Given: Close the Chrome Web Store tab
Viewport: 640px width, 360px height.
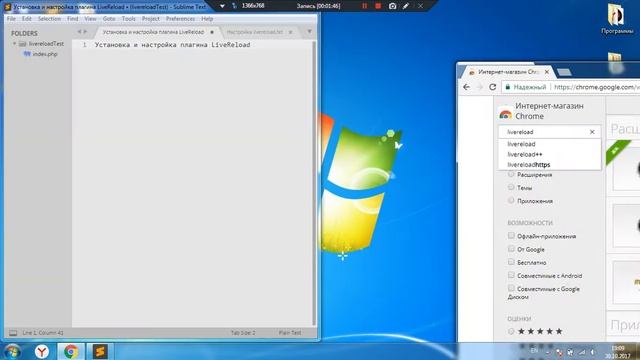Looking at the screenshot, I should tap(547, 72).
